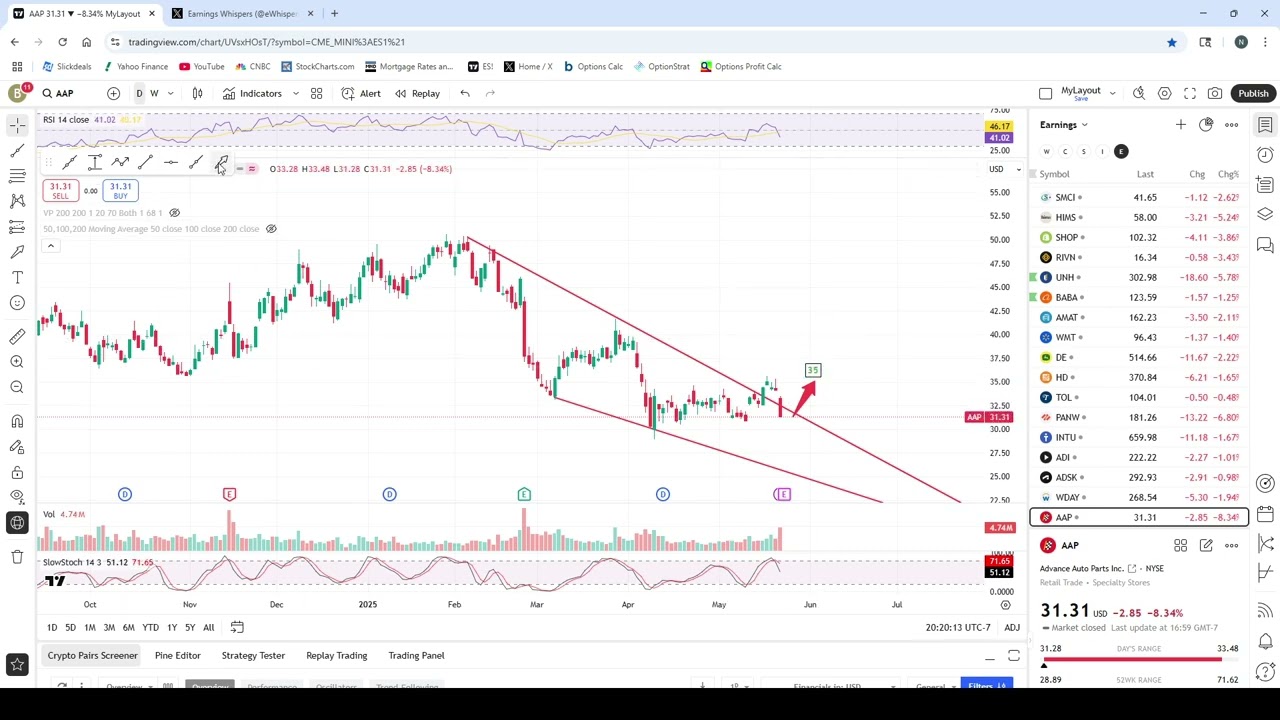Expand the Earnings watchlist dropdown
This screenshot has height=720, width=1280.
coord(1064,125)
